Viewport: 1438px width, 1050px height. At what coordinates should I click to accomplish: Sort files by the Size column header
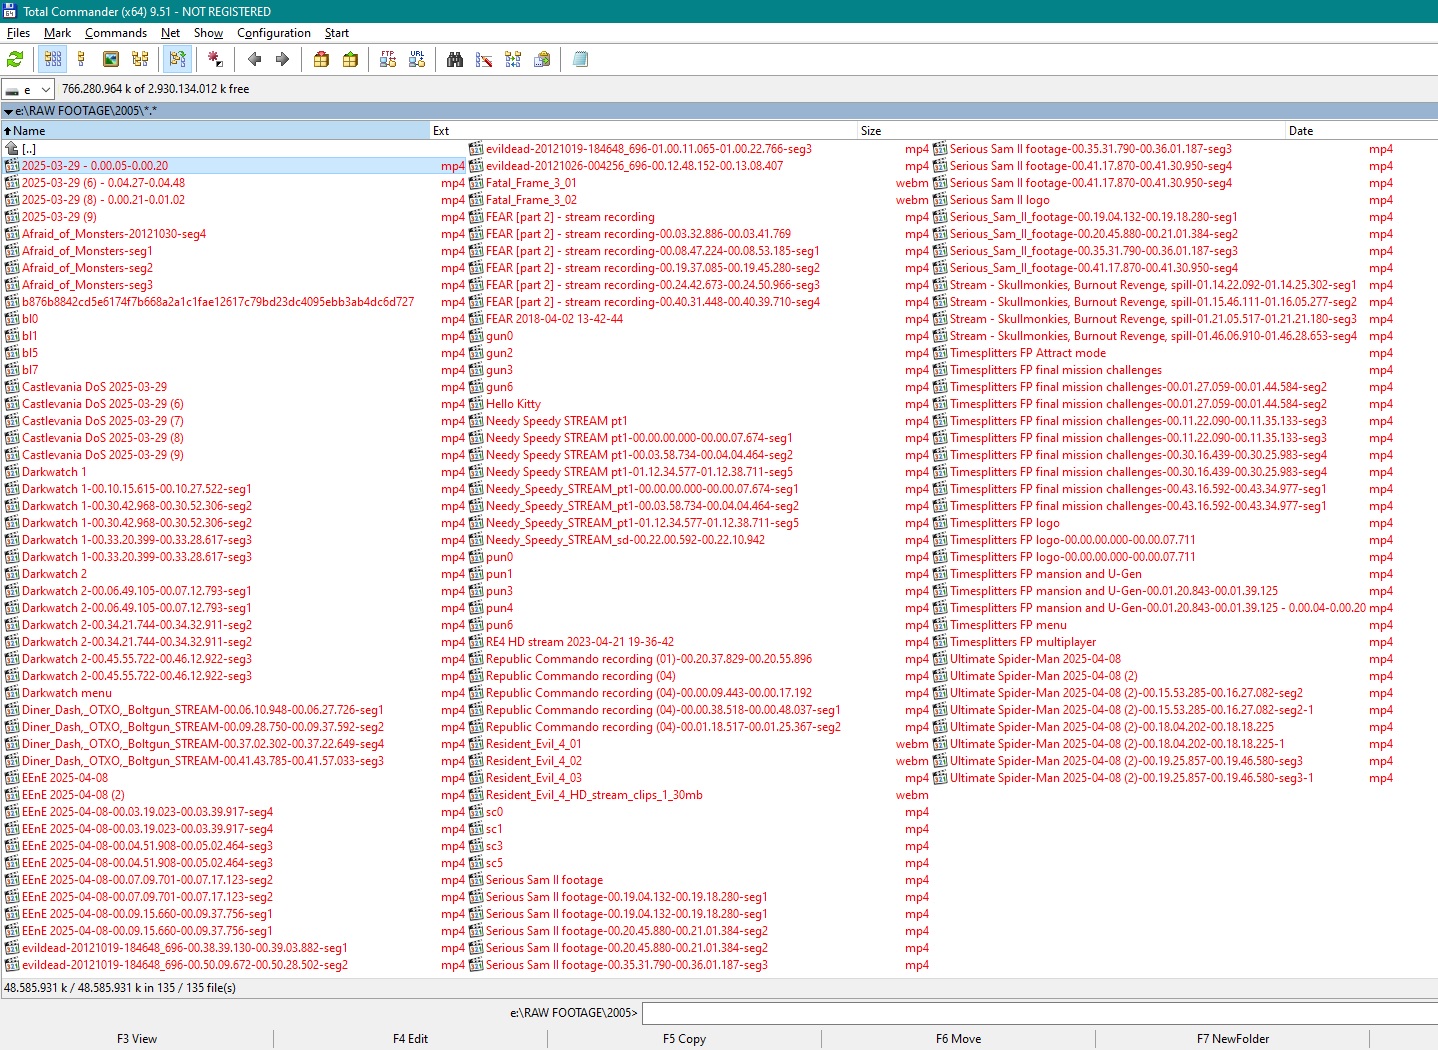click(x=1071, y=131)
